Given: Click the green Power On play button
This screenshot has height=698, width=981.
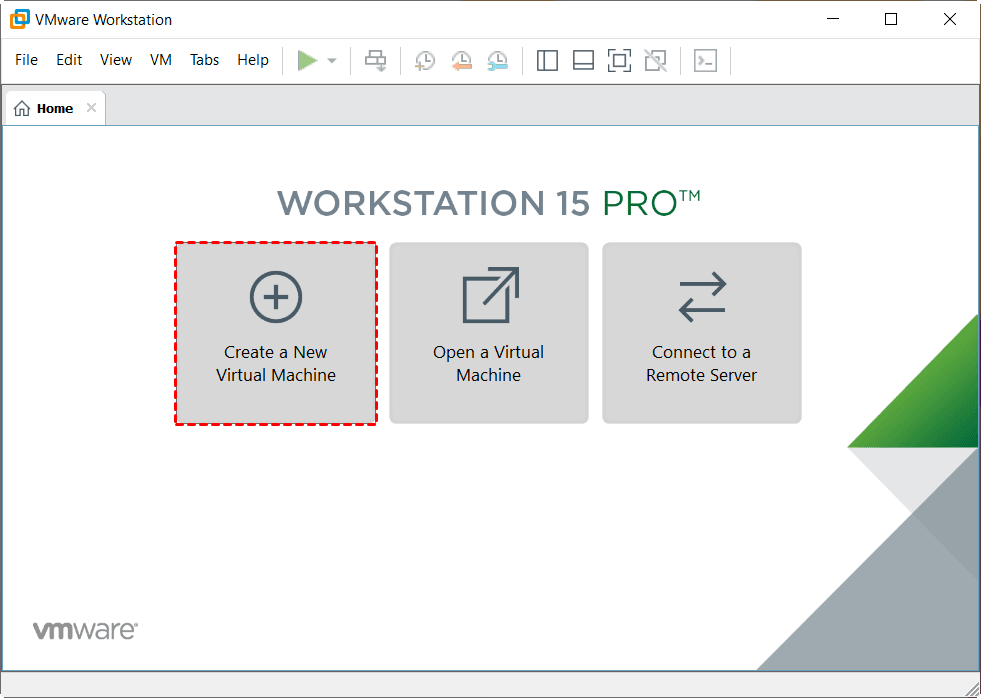Looking at the screenshot, I should click(307, 61).
